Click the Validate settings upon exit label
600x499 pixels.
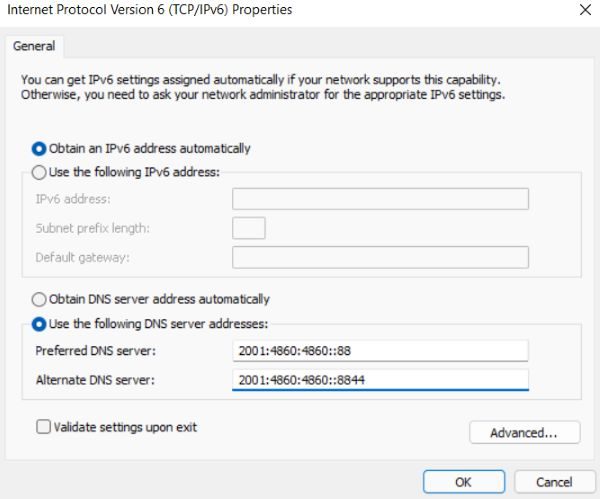coord(125,427)
